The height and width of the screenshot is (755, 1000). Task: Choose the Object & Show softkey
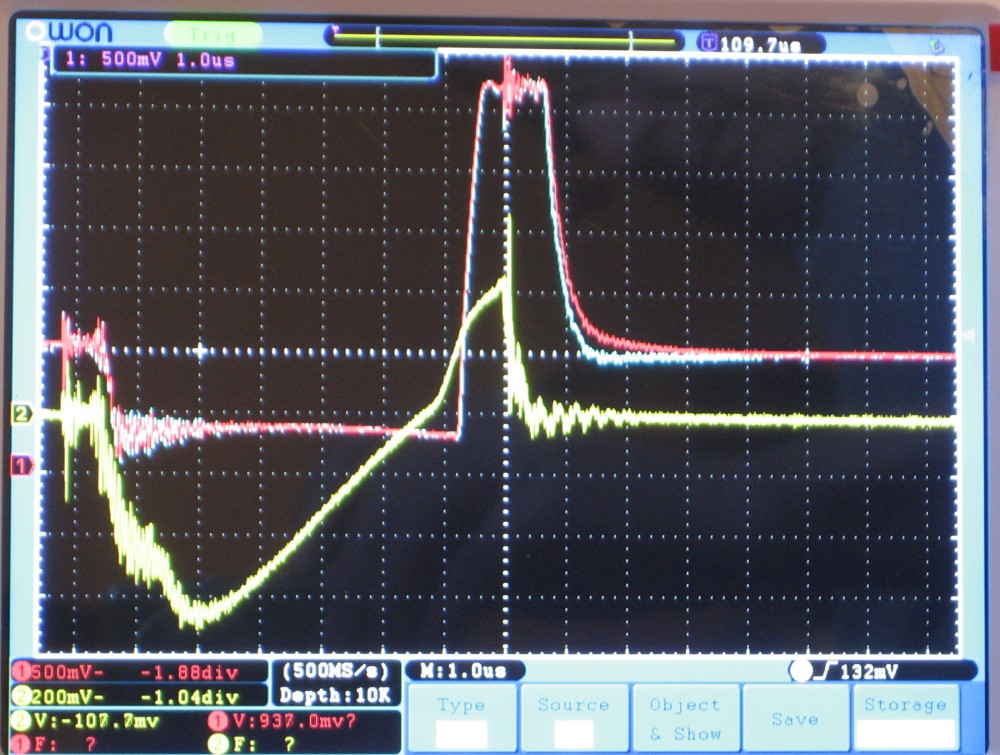click(x=686, y=719)
